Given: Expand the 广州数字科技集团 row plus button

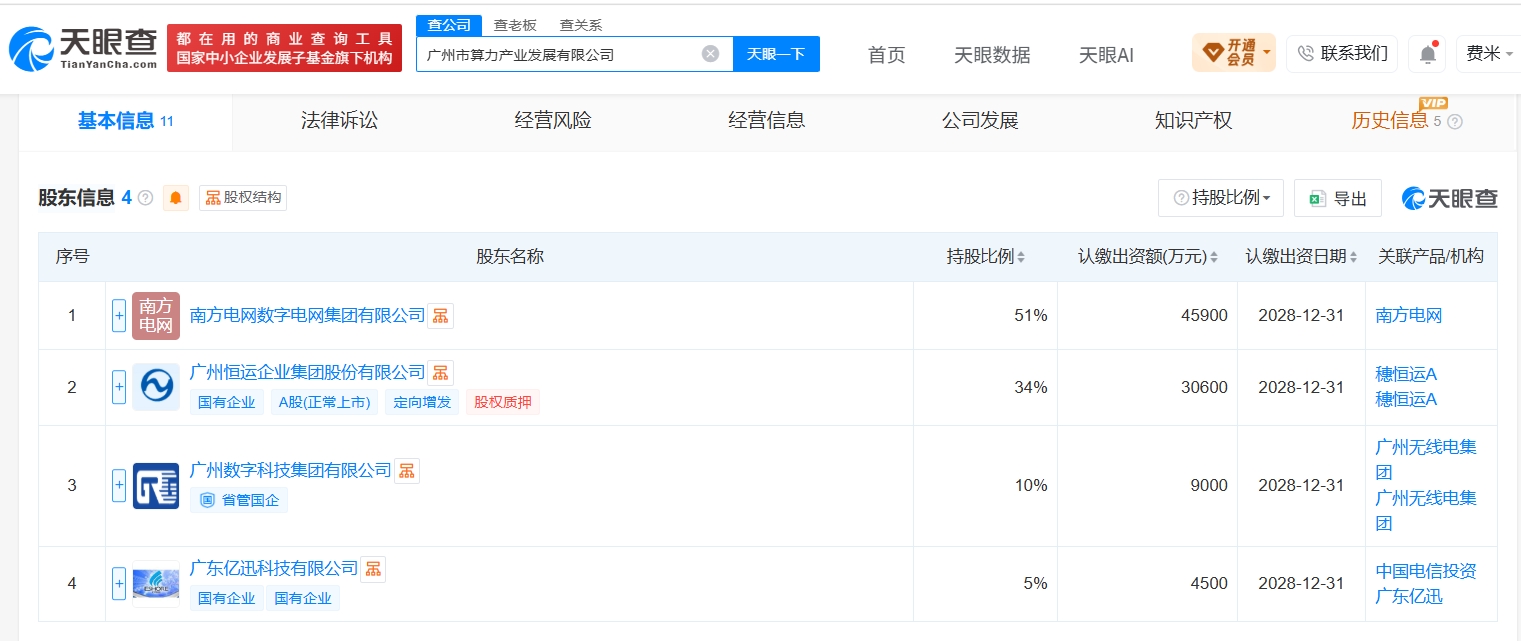Looking at the screenshot, I should 119,486.
